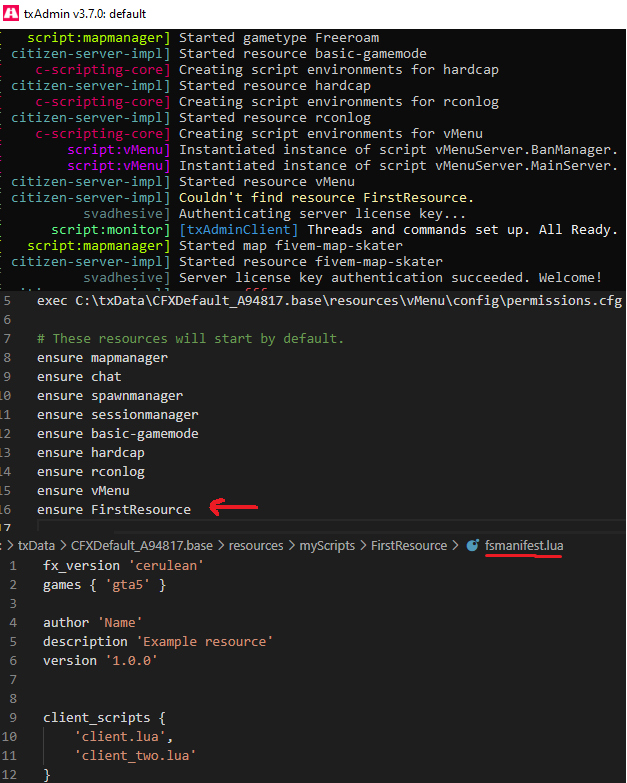The width and height of the screenshot is (627, 783).
Task: Open the myScripts breadcrumb folder
Action: tap(327, 545)
